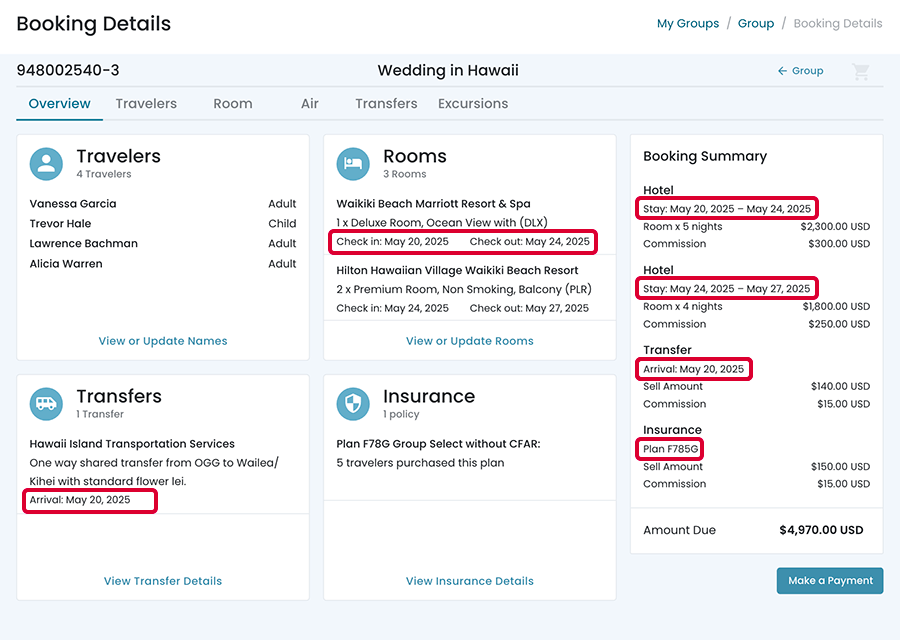Screen dimensions: 900x640
Task: Open the Room tab
Action: point(232,103)
